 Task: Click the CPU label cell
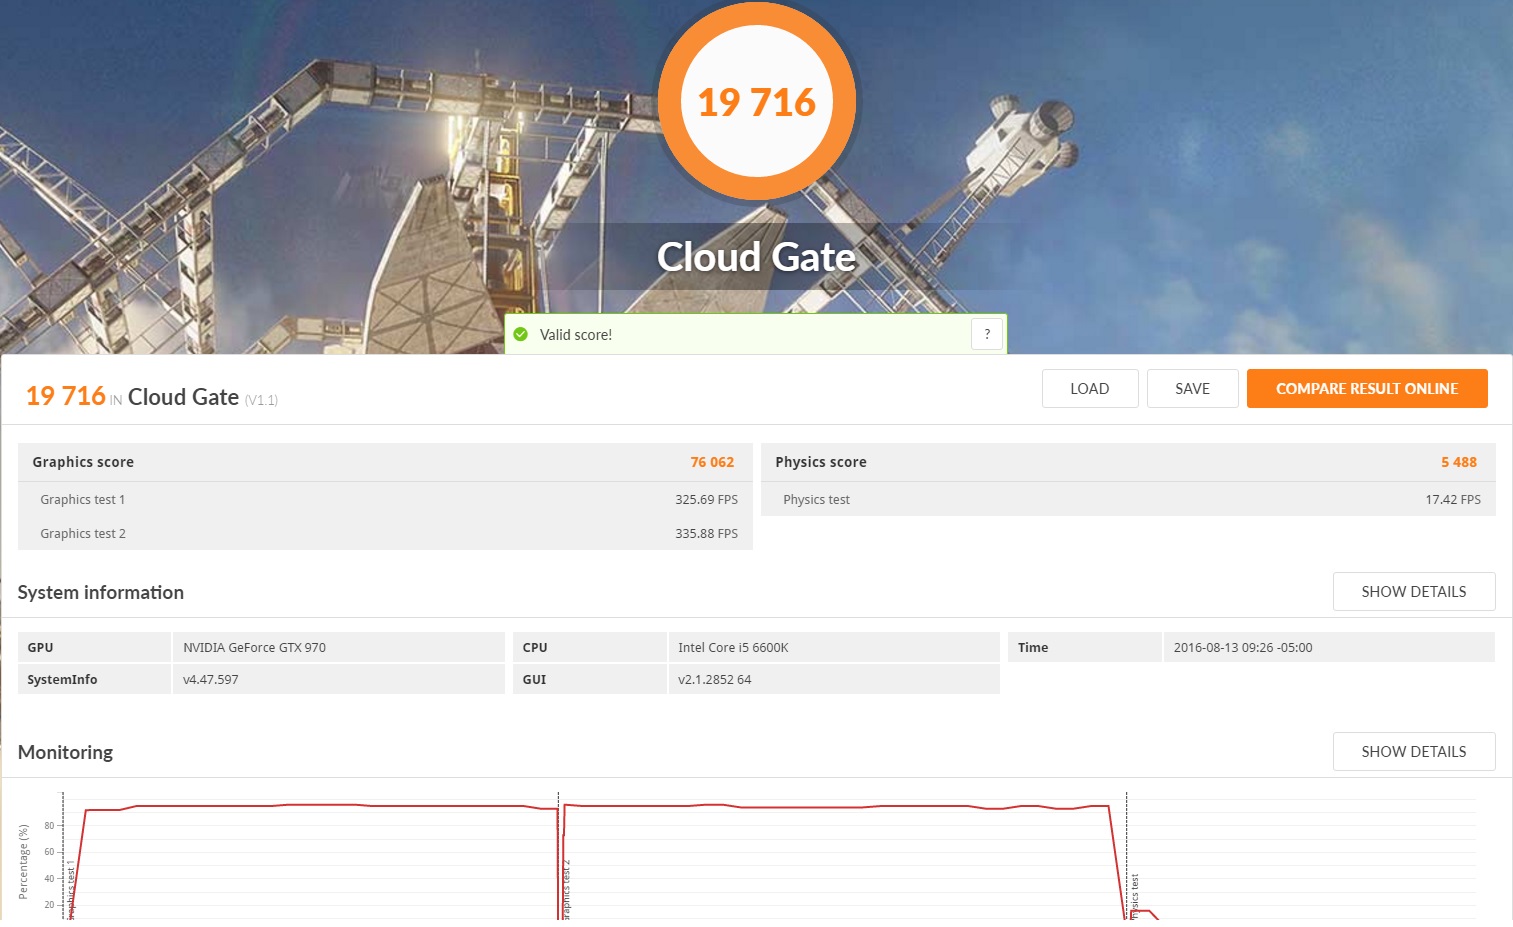click(x=589, y=648)
